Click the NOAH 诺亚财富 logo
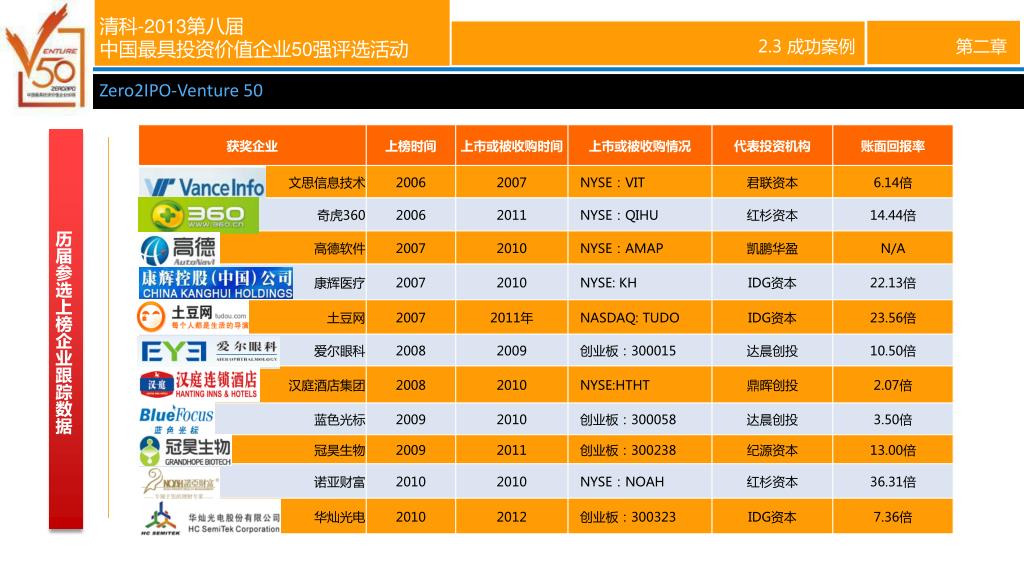The height and width of the screenshot is (576, 1024). pyautogui.click(x=180, y=483)
